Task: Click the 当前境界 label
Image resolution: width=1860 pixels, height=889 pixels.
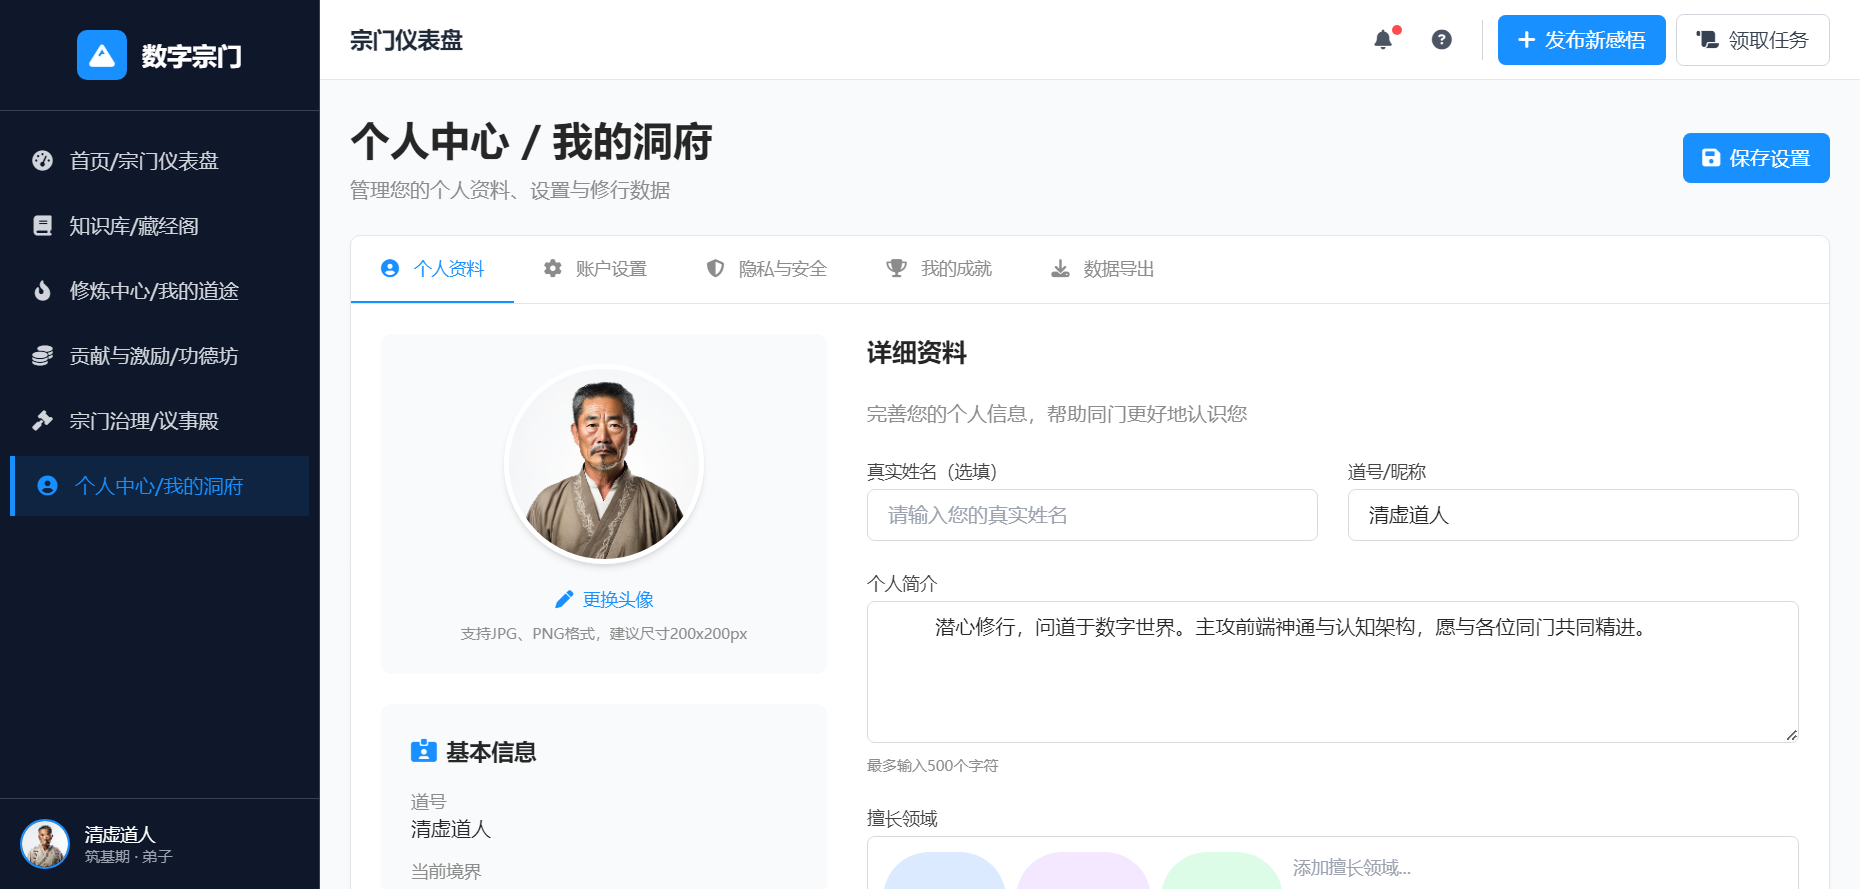Action: point(446,871)
